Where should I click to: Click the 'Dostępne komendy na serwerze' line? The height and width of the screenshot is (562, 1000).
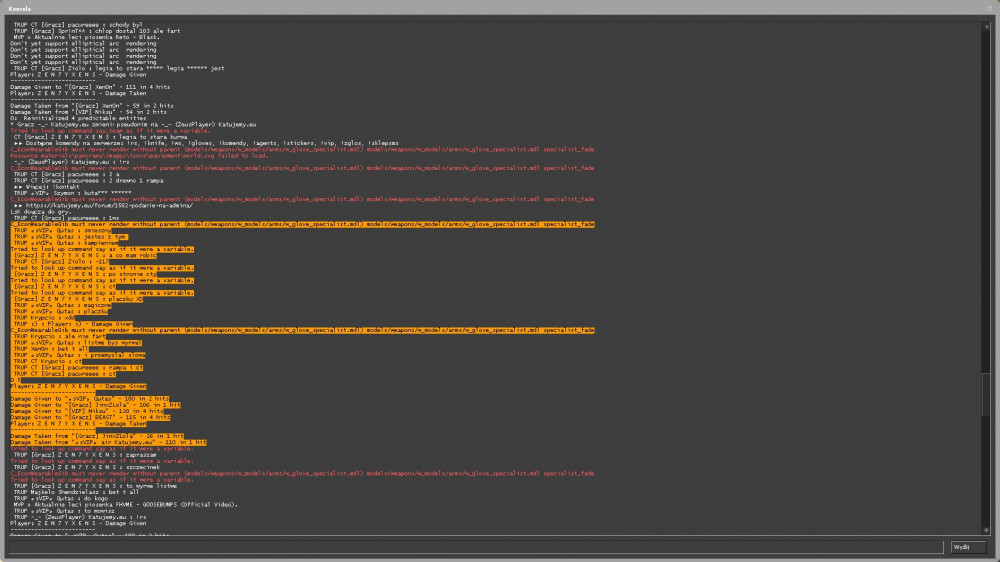[x=206, y=144]
